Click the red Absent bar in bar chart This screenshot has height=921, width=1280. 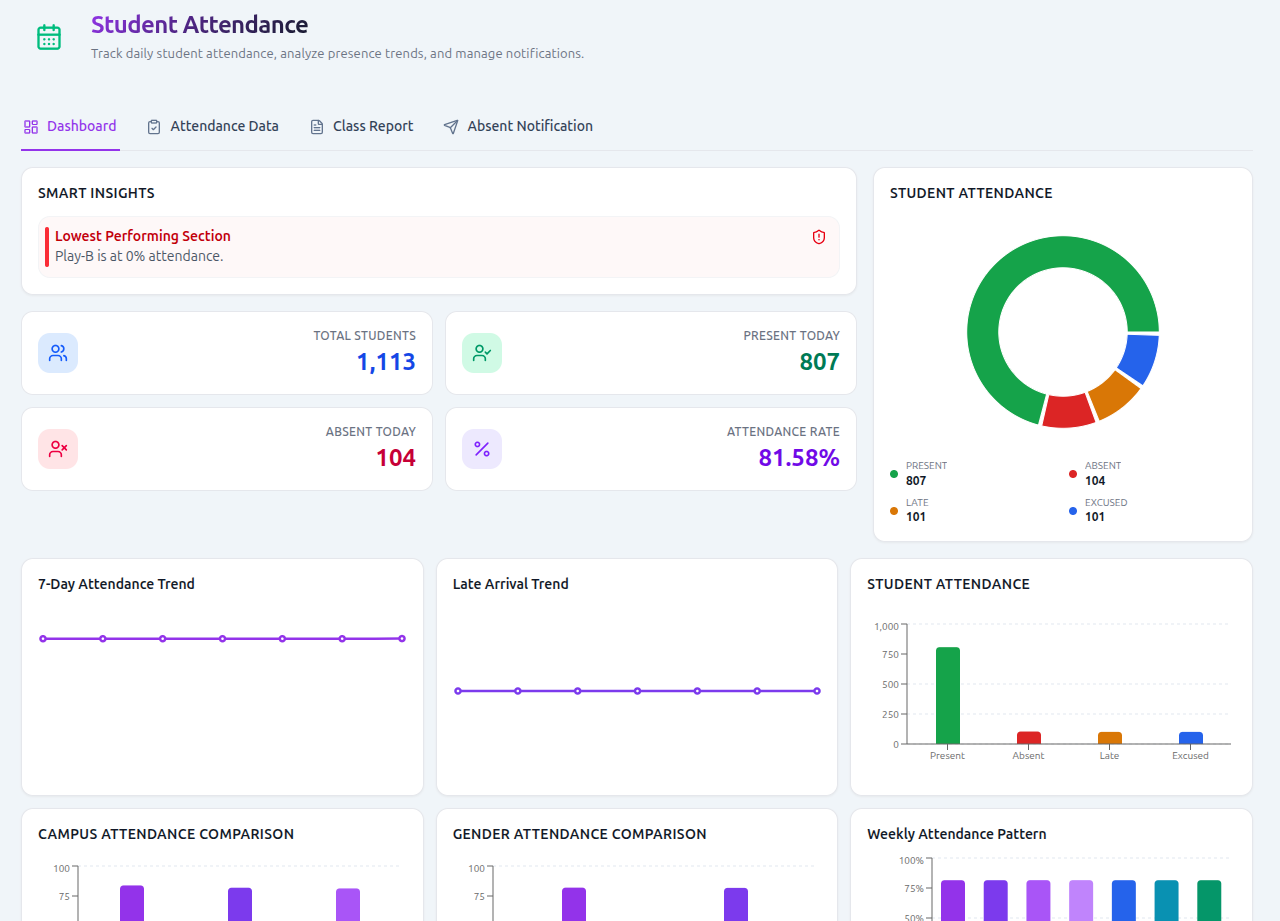tap(1029, 738)
